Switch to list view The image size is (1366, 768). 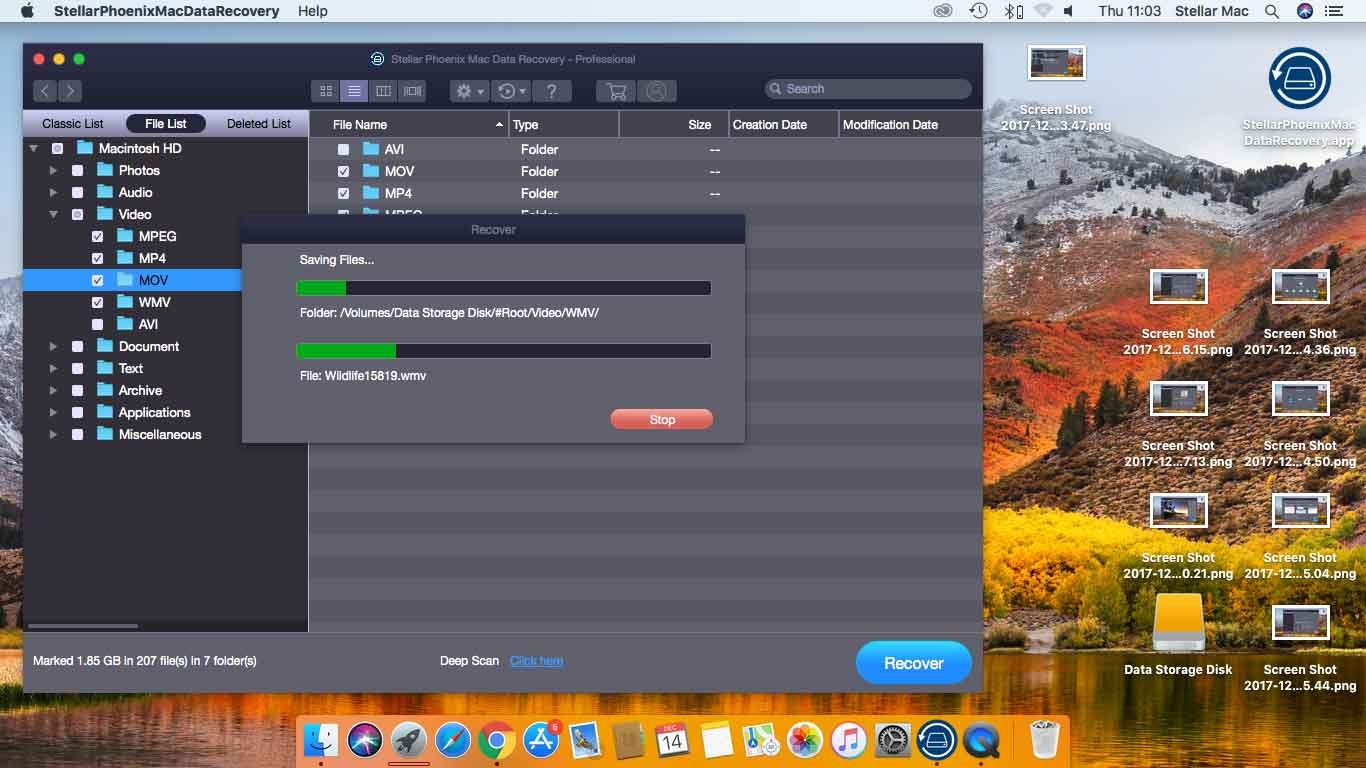click(x=354, y=91)
